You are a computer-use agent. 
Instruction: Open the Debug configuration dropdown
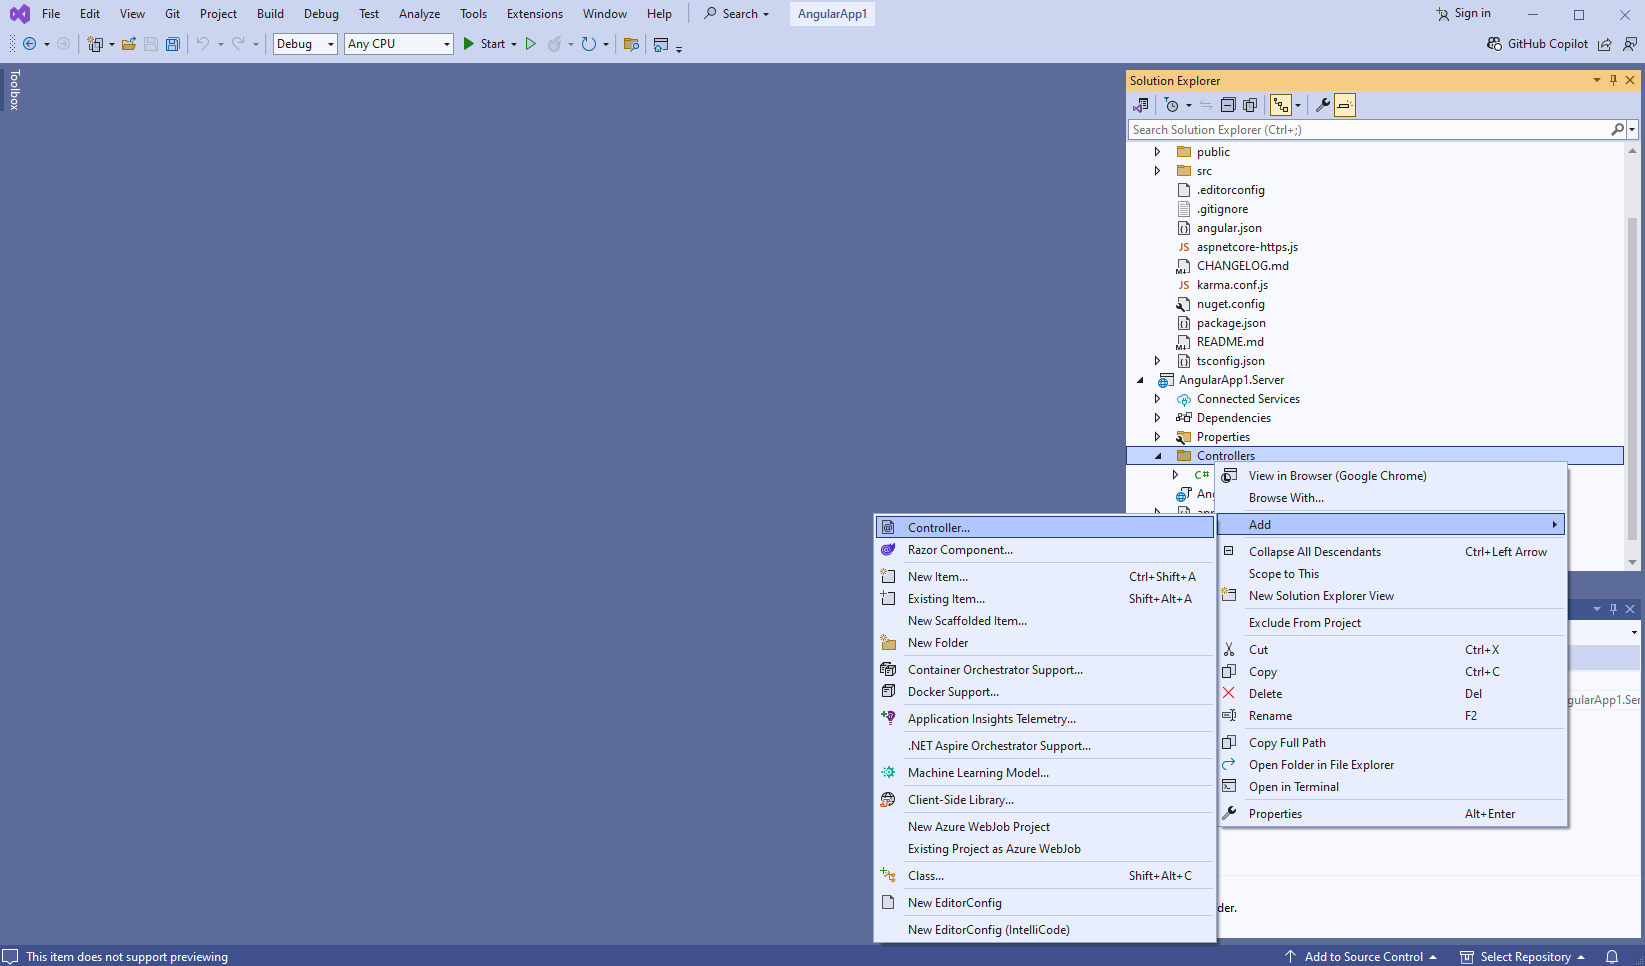[305, 44]
